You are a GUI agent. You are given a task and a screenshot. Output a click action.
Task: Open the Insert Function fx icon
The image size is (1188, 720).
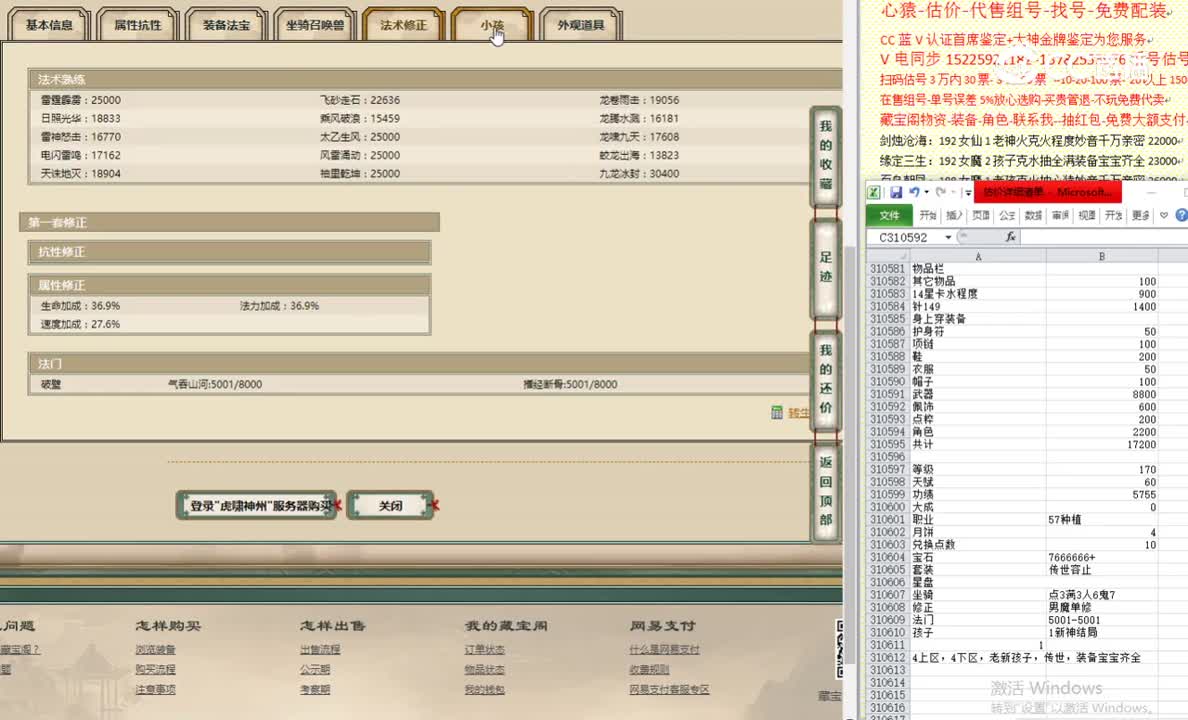[x=1010, y=237]
